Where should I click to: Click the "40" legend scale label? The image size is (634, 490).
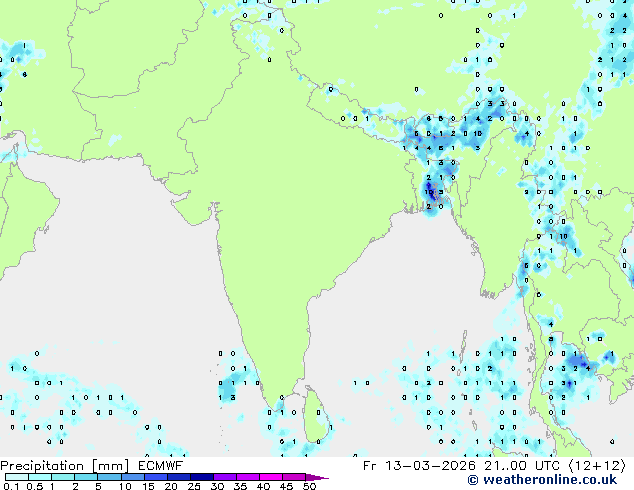pyautogui.click(x=263, y=486)
